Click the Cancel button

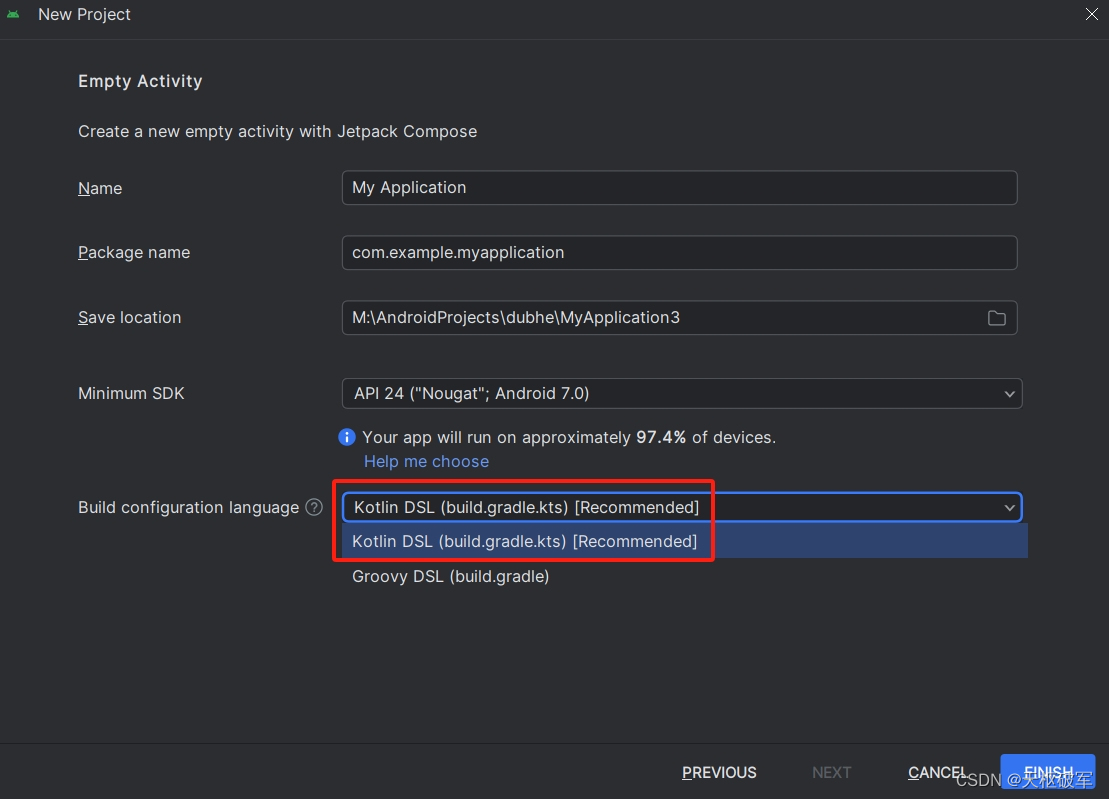point(936,772)
